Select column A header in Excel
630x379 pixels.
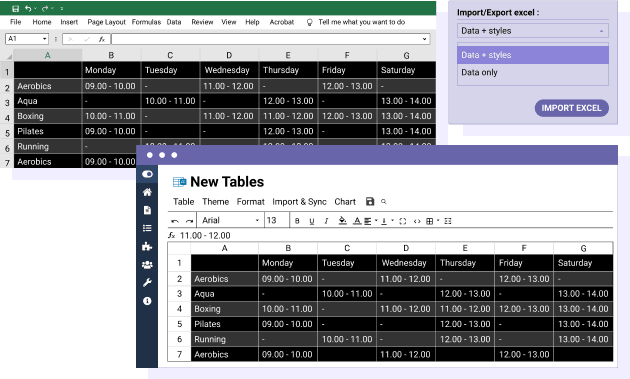pyautogui.click(x=47, y=55)
